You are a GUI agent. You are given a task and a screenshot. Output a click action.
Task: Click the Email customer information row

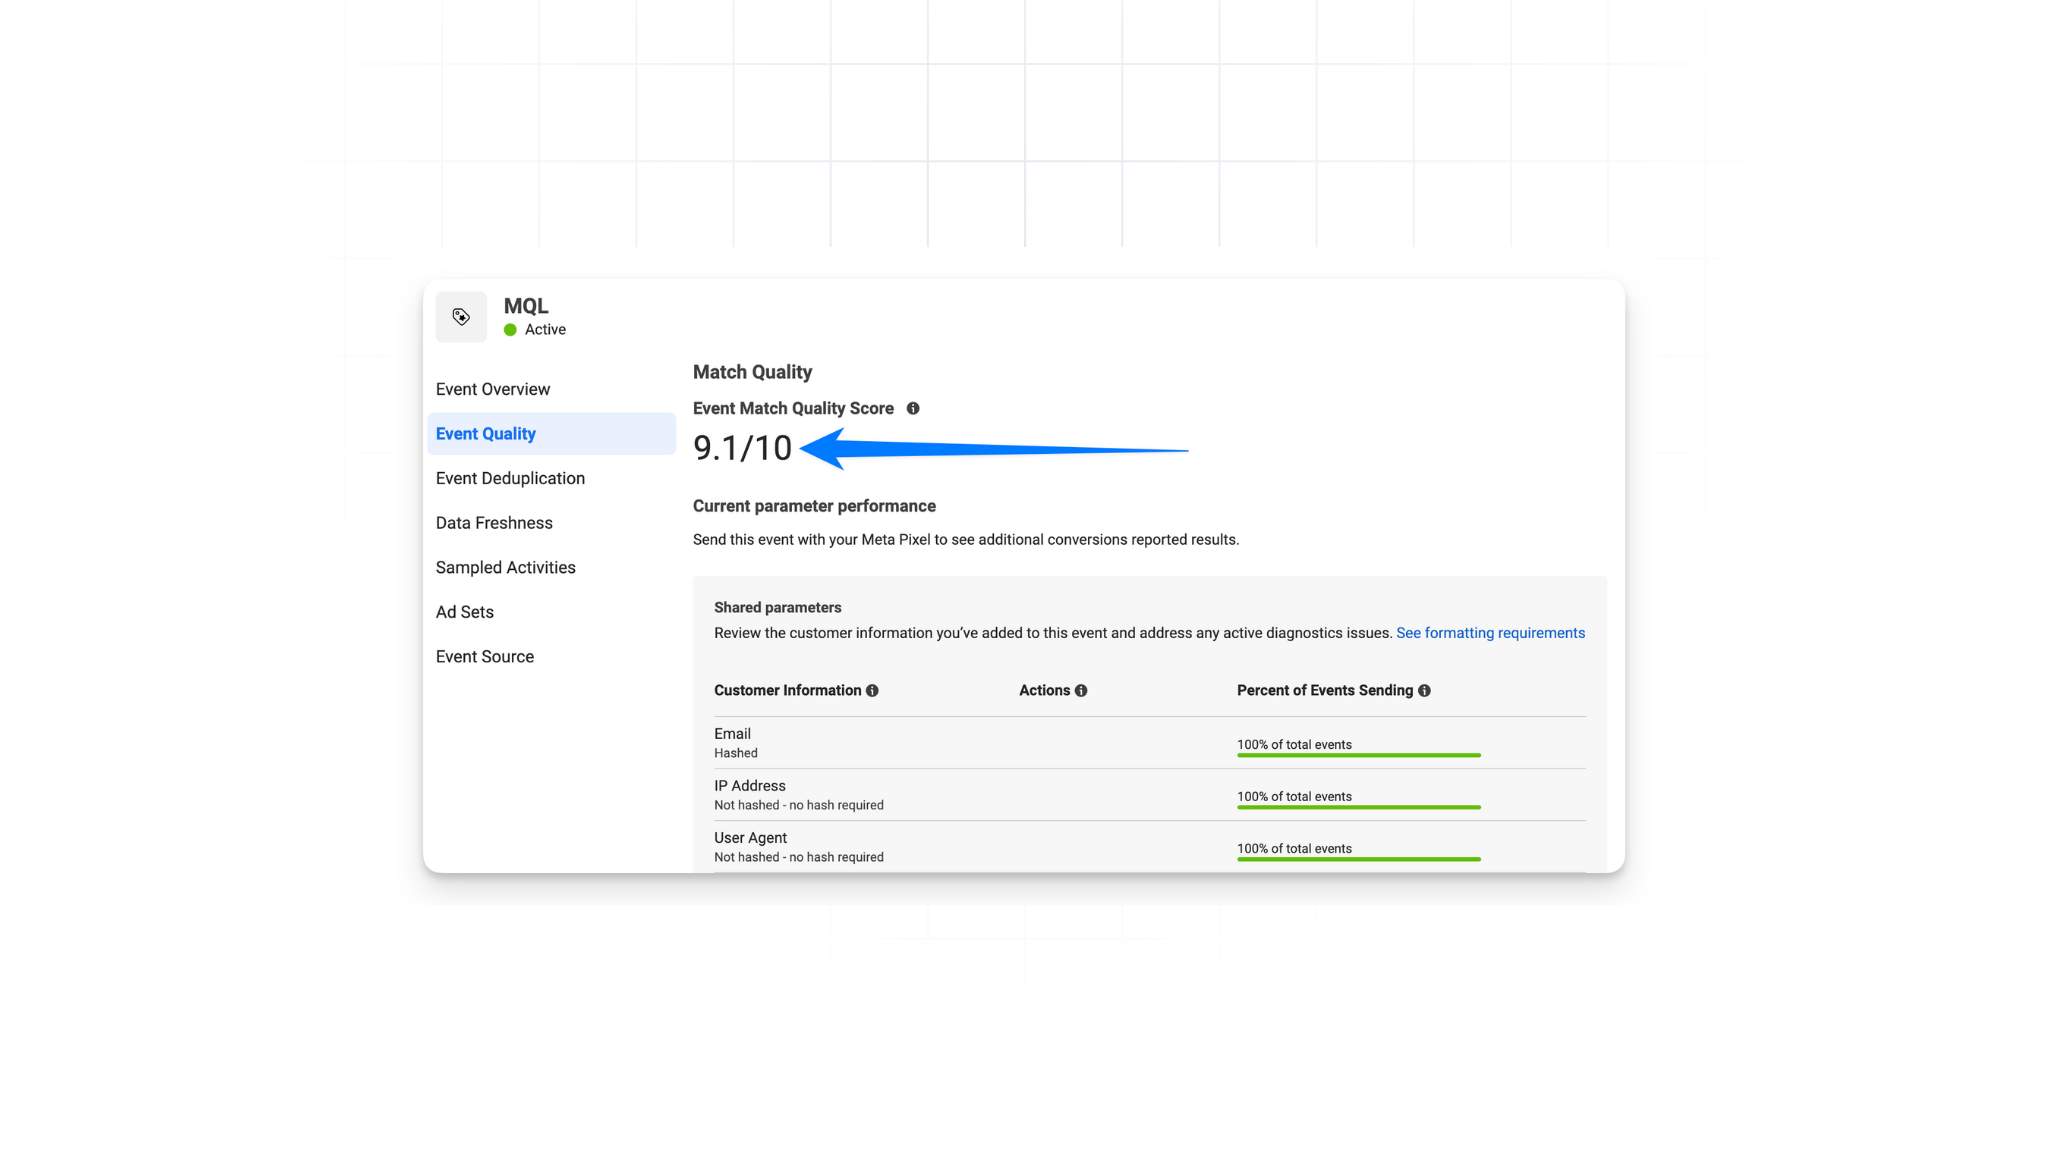click(1150, 743)
